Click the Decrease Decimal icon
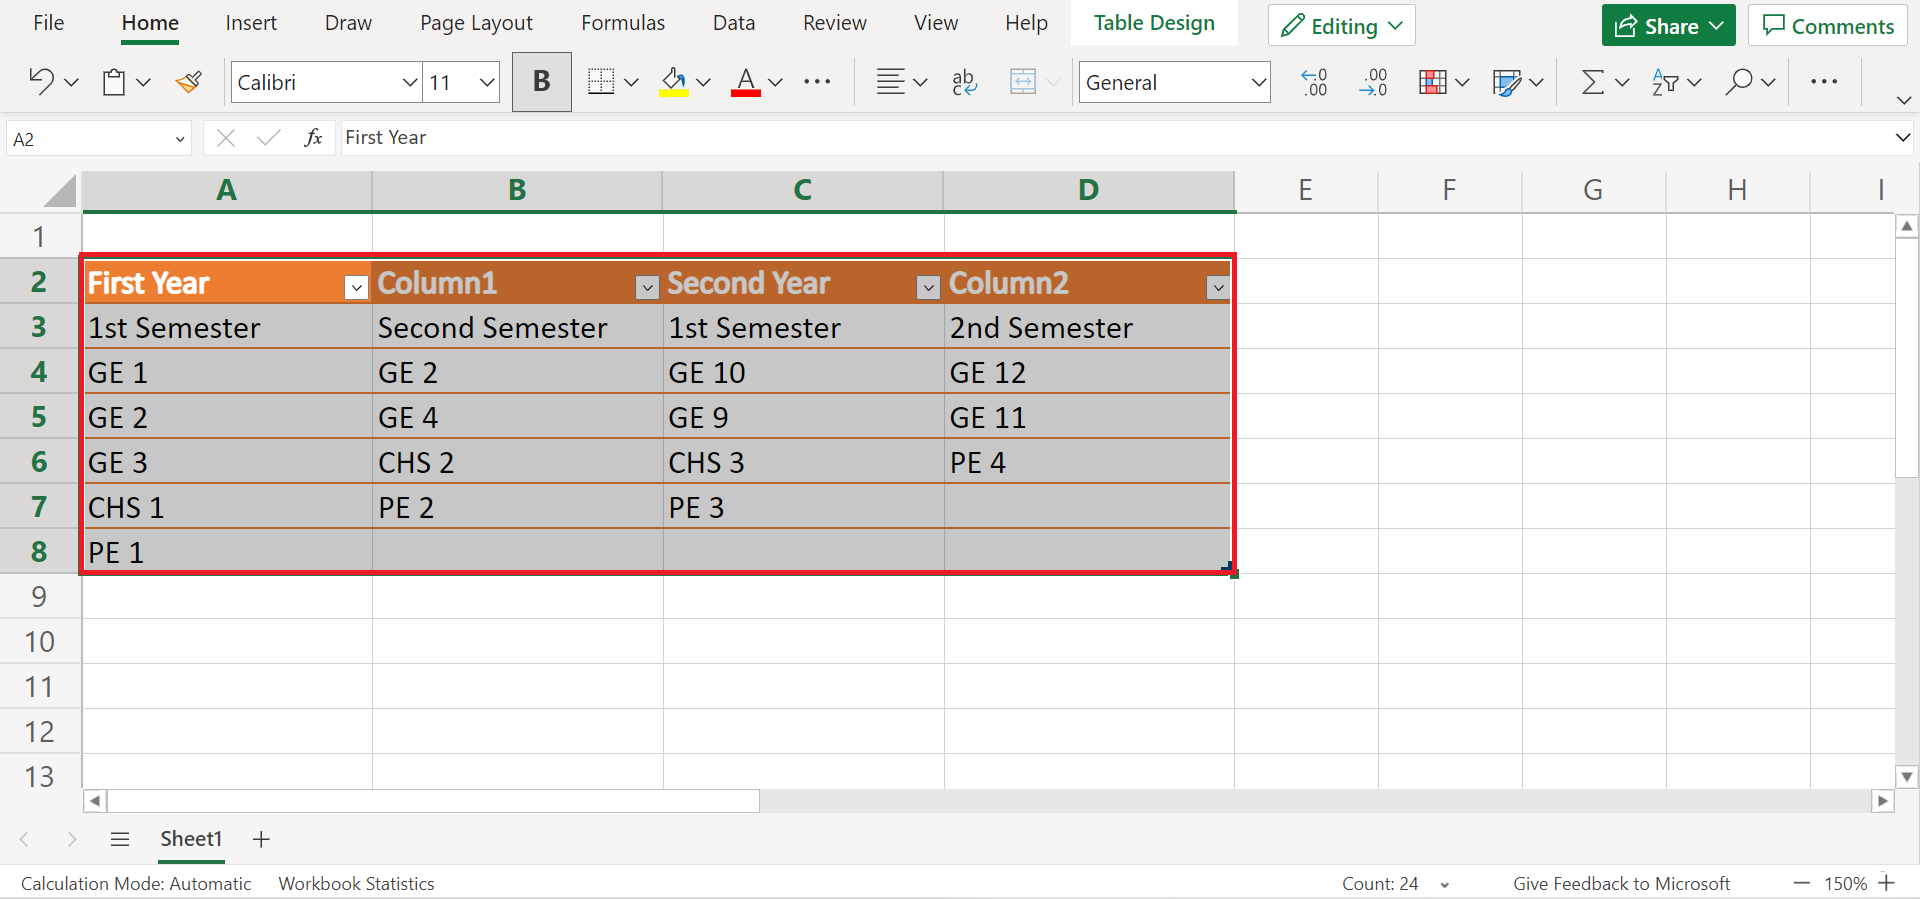Screen dimensions: 1920x899 [x=1374, y=82]
